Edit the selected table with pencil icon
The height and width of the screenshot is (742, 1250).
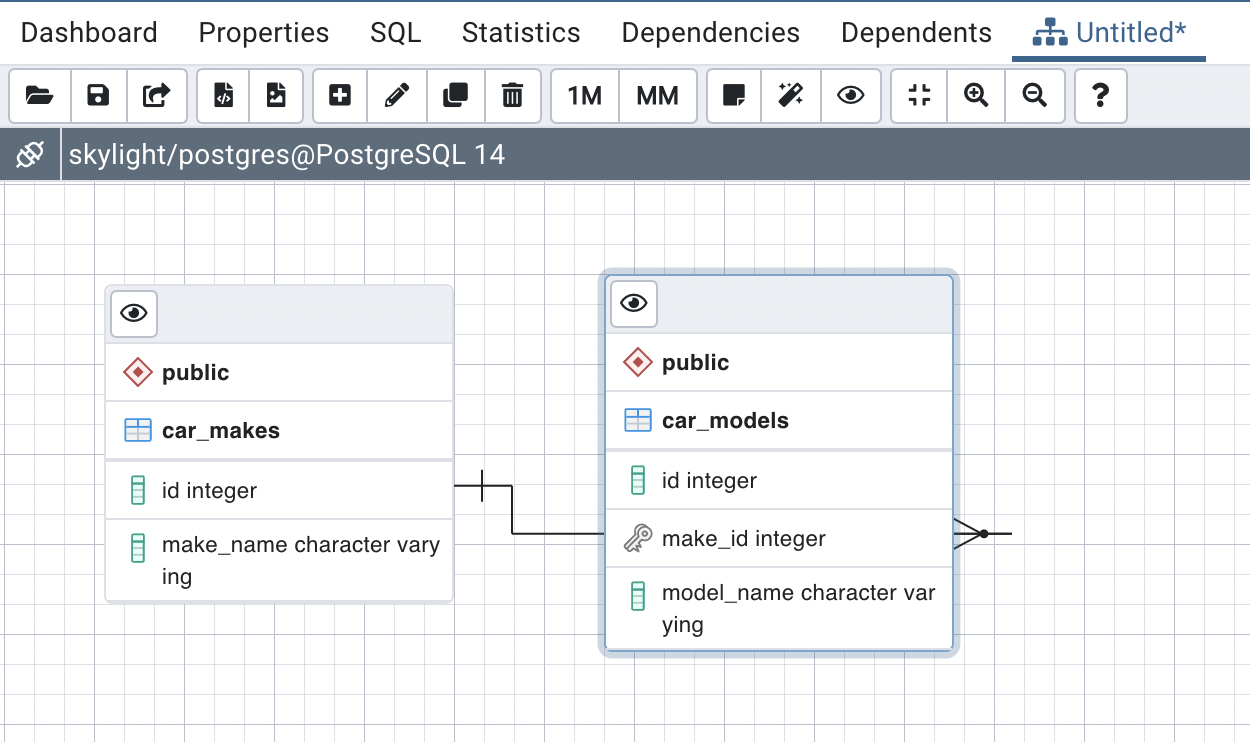(x=397, y=96)
